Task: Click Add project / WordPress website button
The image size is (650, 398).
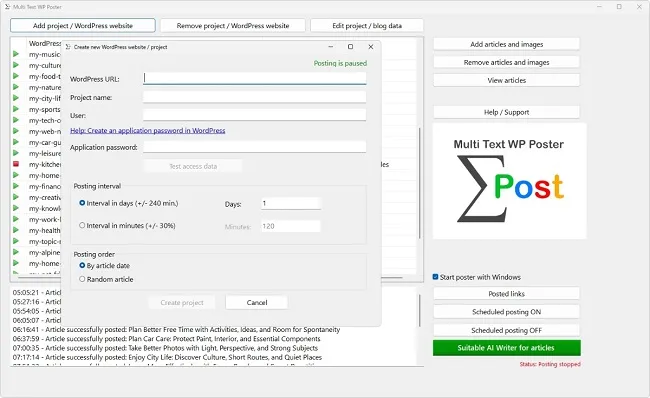Action: point(83,25)
